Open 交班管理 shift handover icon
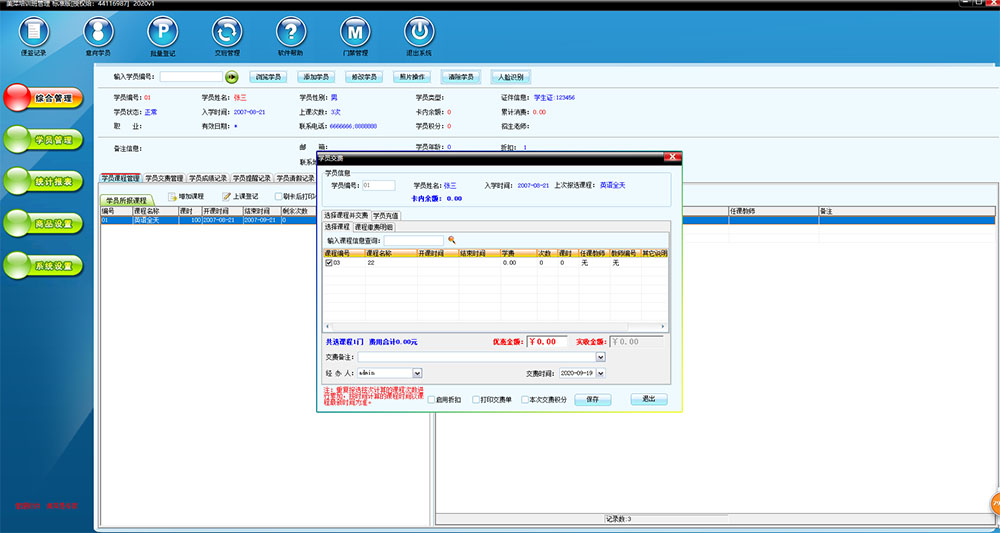The image size is (1000, 533). coord(227,32)
